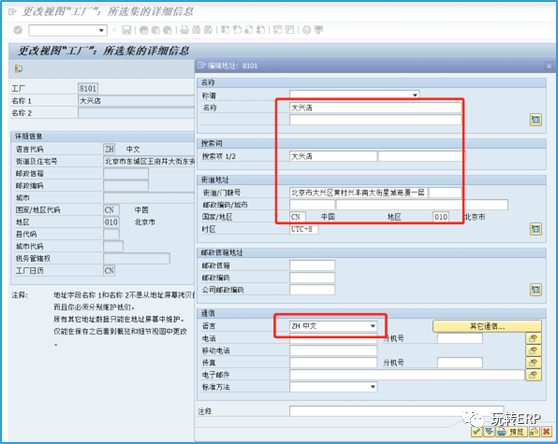Click the 工厂日历 field showing CN
This screenshot has height=444, width=558.
click(x=109, y=271)
